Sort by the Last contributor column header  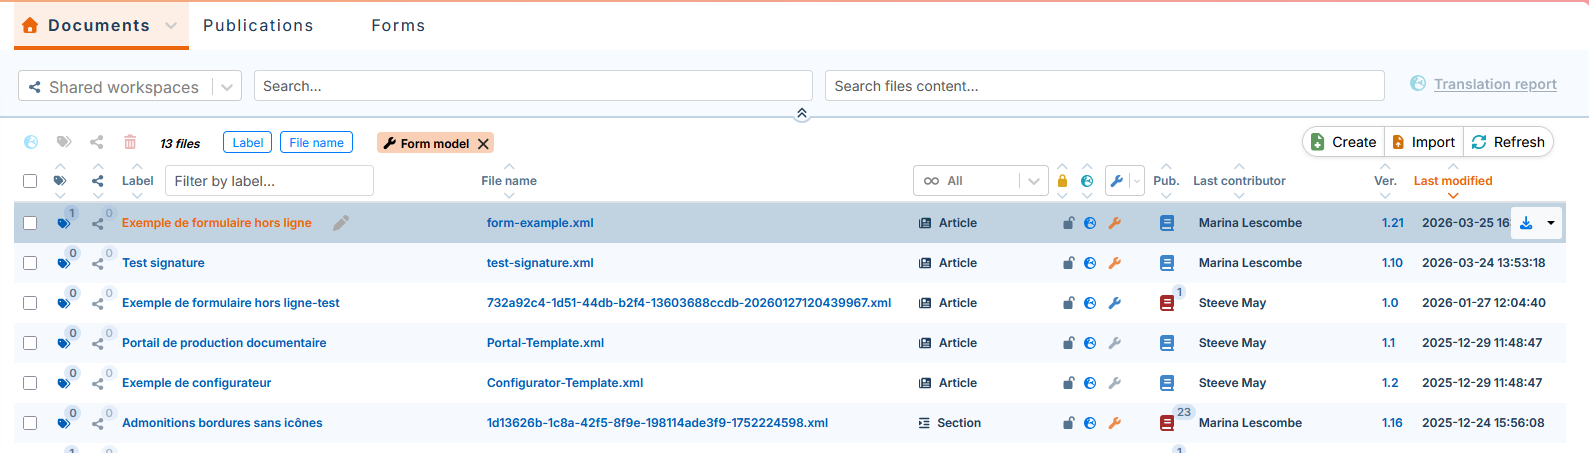click(x=1239, y=181)
